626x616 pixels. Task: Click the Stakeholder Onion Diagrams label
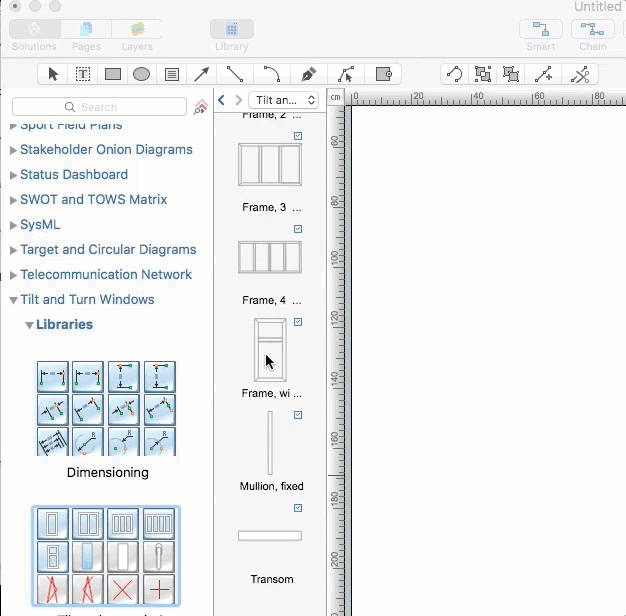coord(106,150)
